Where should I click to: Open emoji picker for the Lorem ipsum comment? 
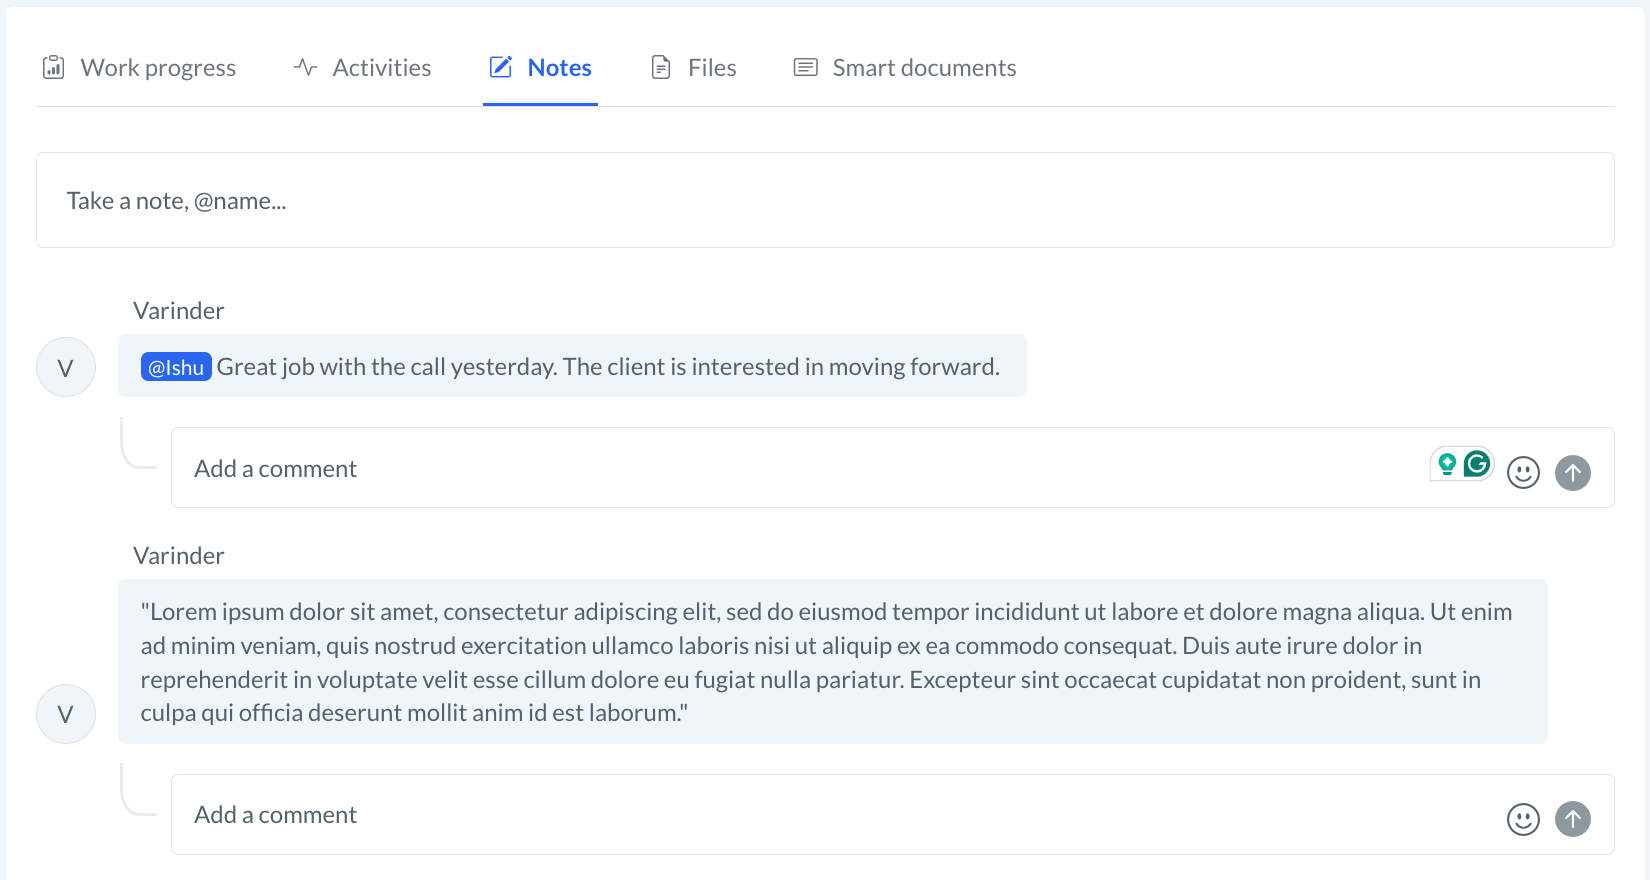pos(1523,819)
